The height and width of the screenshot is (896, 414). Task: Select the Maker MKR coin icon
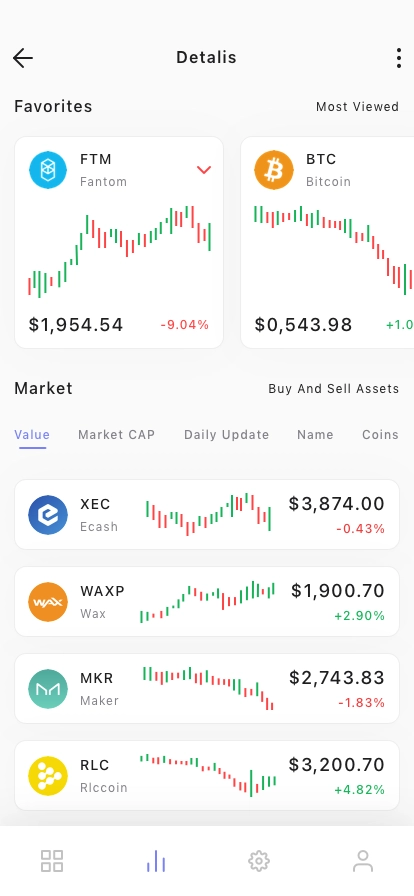pyautogui.click(x=48, y=689)
